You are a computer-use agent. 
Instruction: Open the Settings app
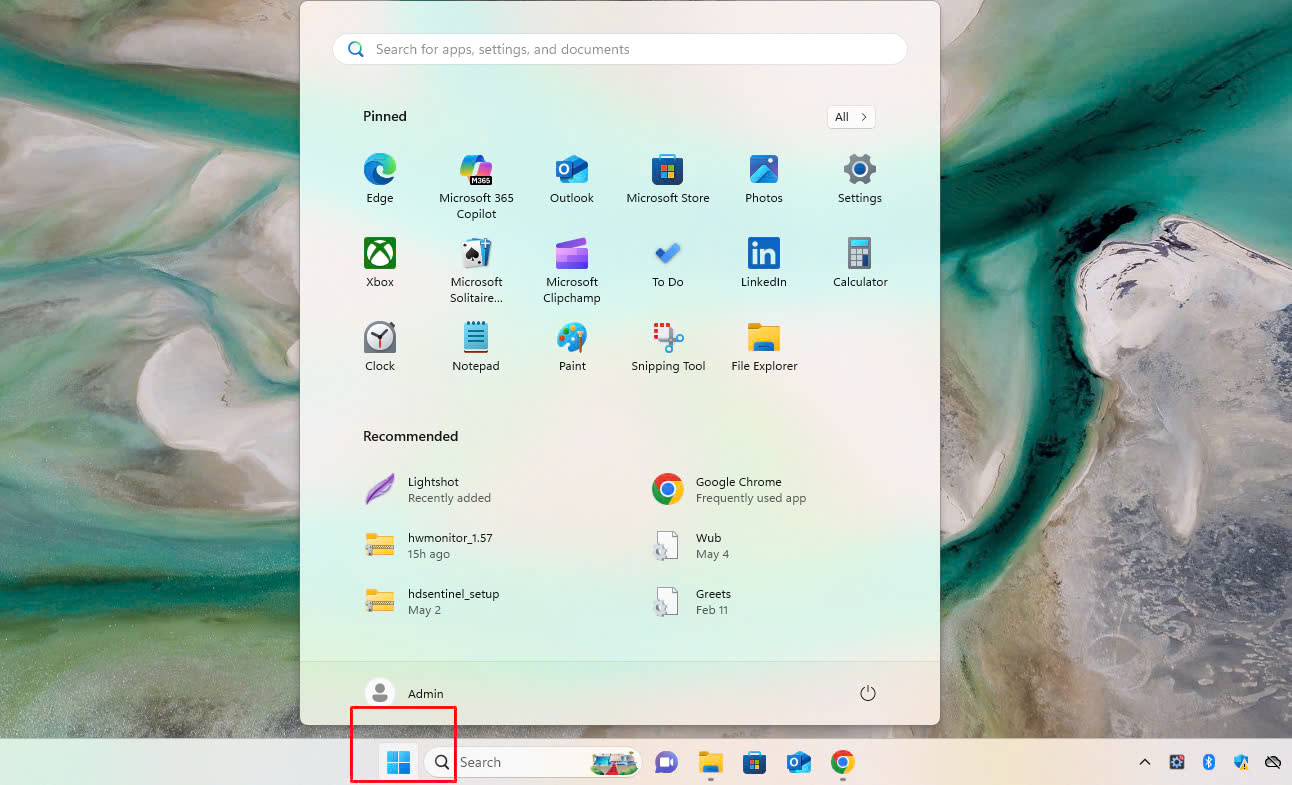(860, 179)
